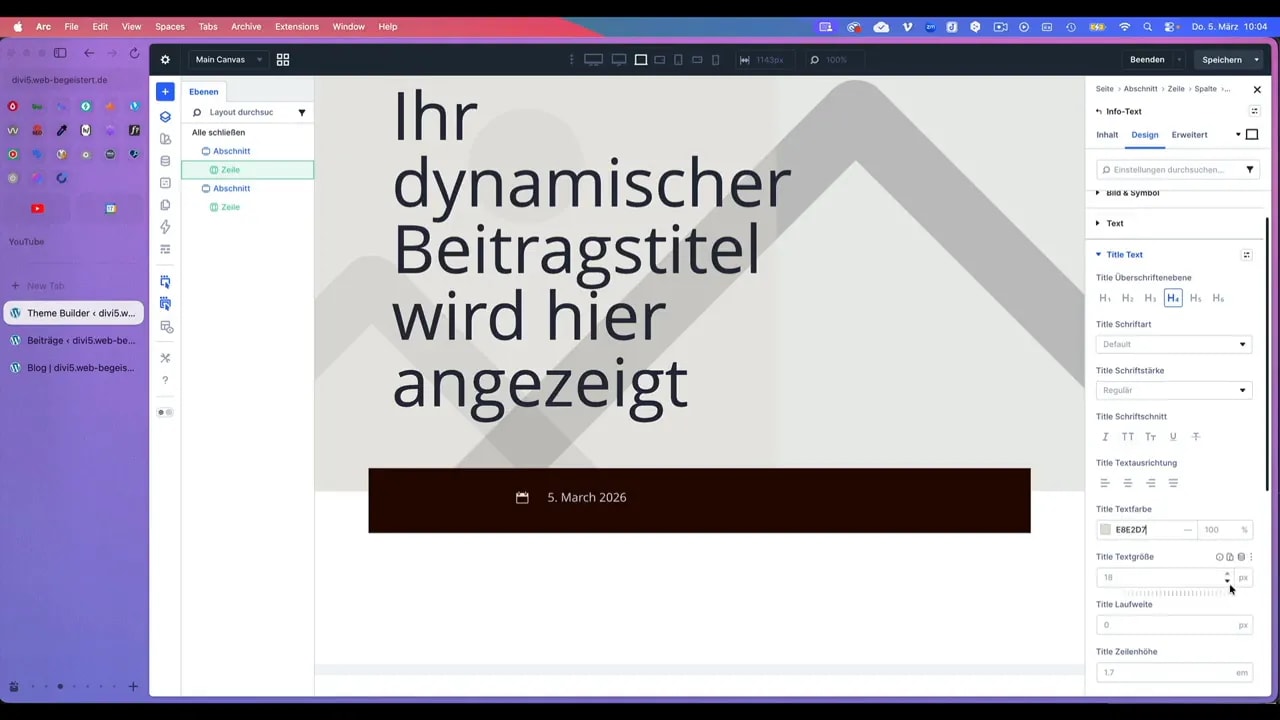Toggle italic in Title Schriftschnitt

point(1105,436)
